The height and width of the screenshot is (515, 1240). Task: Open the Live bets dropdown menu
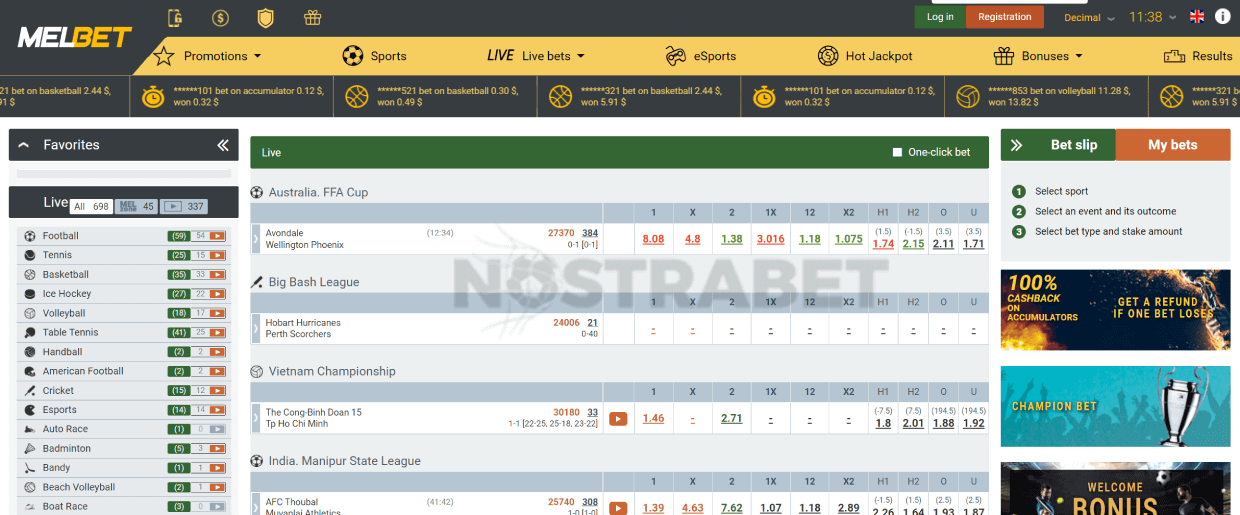(x=536, y=56)
